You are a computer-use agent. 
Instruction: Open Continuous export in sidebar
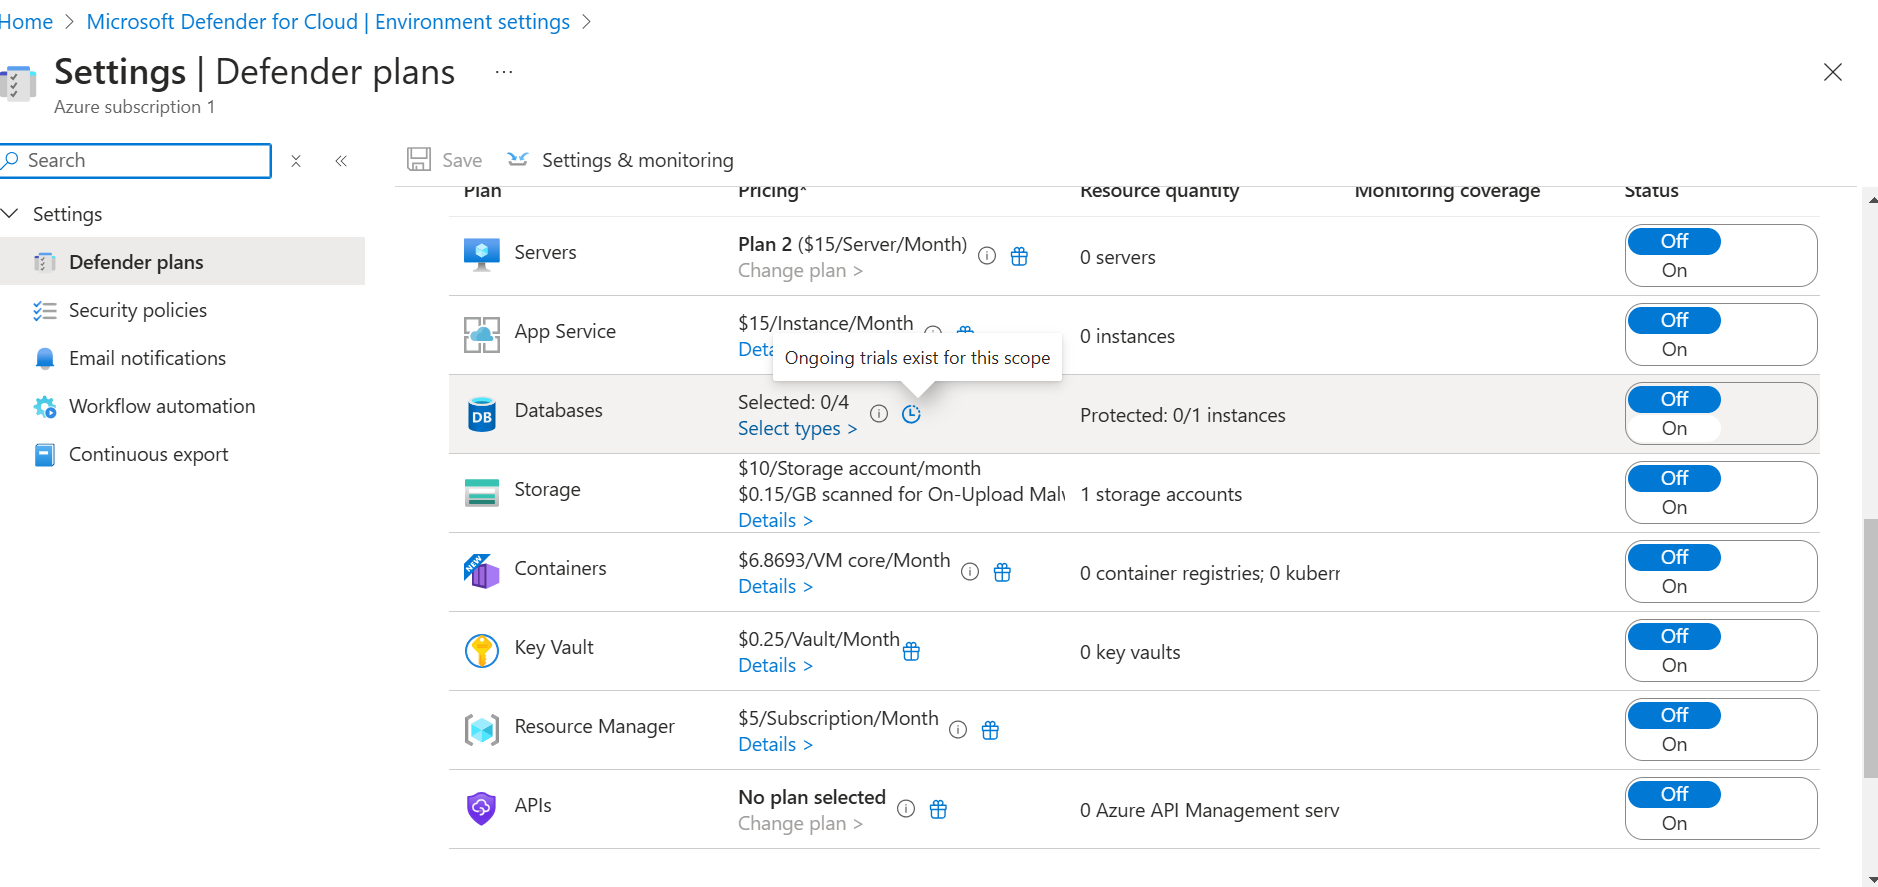pyautogui.click(x=148, y=454)
